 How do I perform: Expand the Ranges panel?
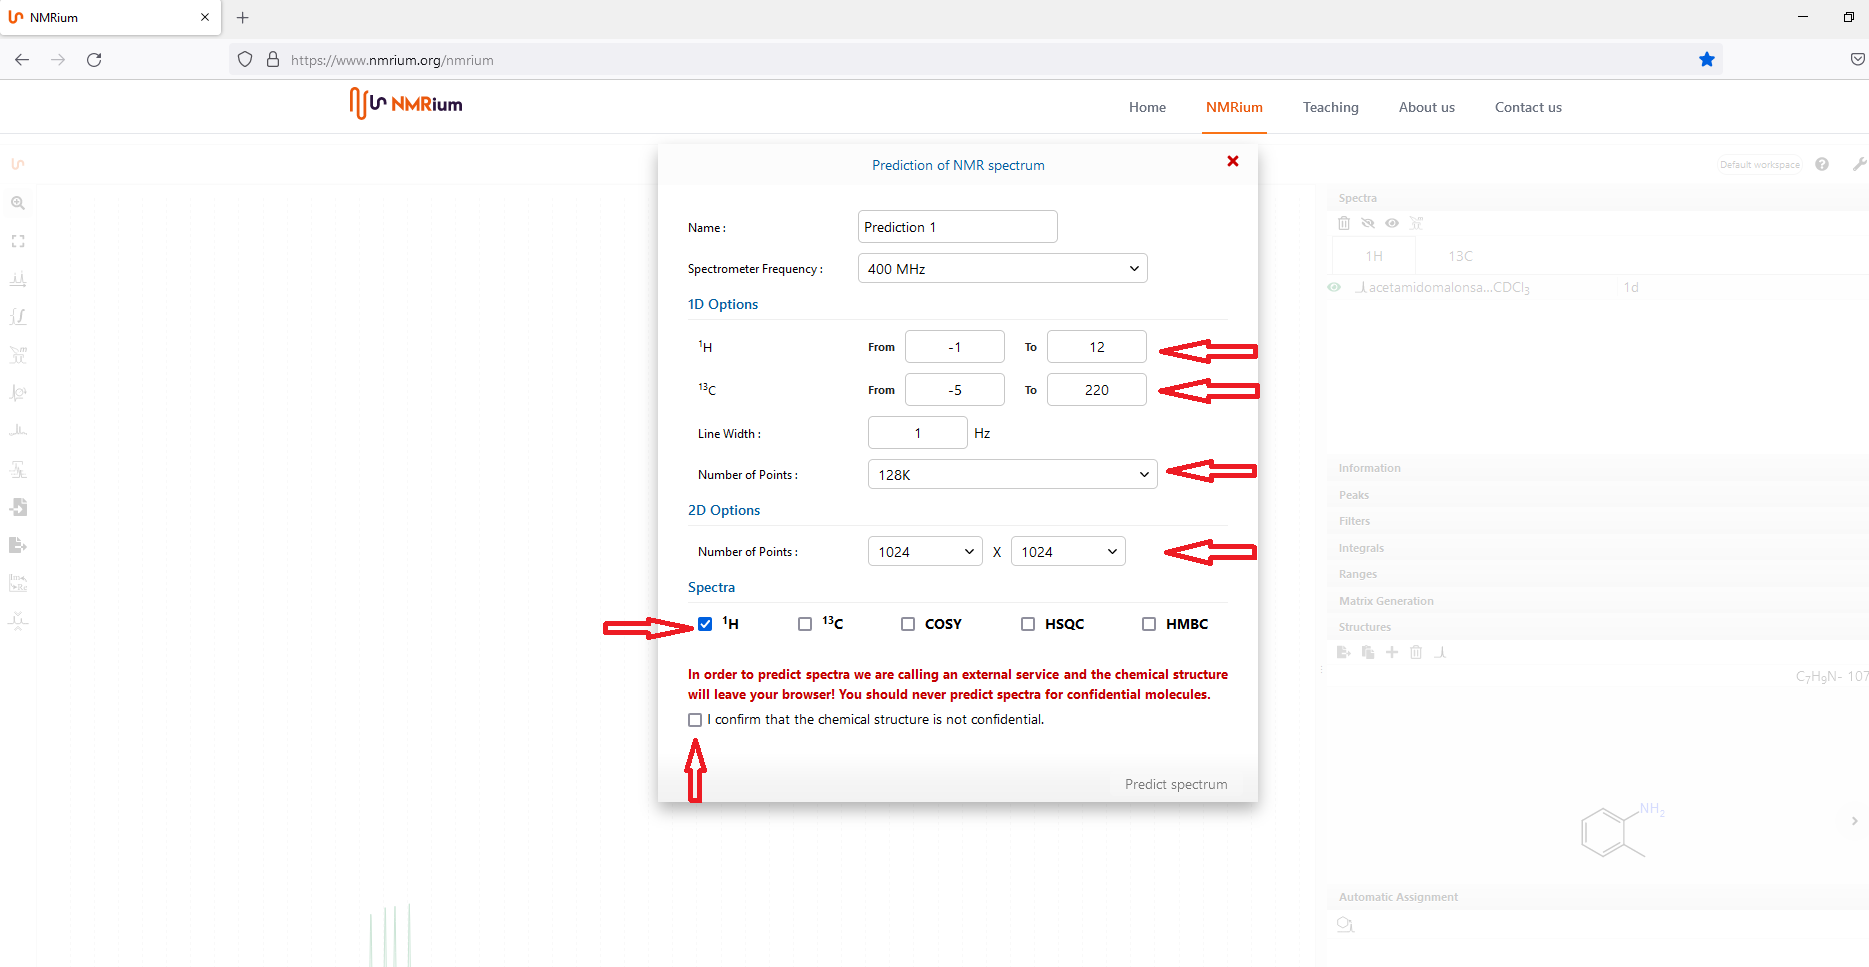coord(1597,574)
